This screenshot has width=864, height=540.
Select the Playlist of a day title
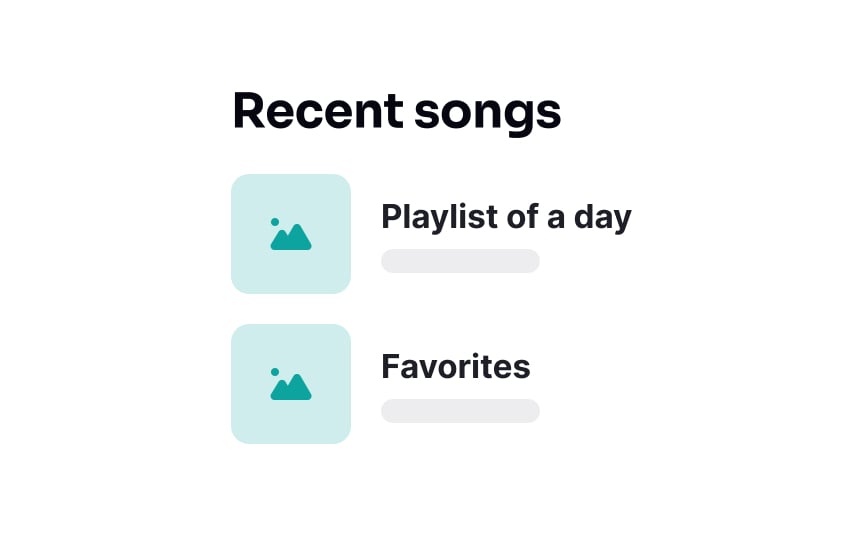click(506, 217)
